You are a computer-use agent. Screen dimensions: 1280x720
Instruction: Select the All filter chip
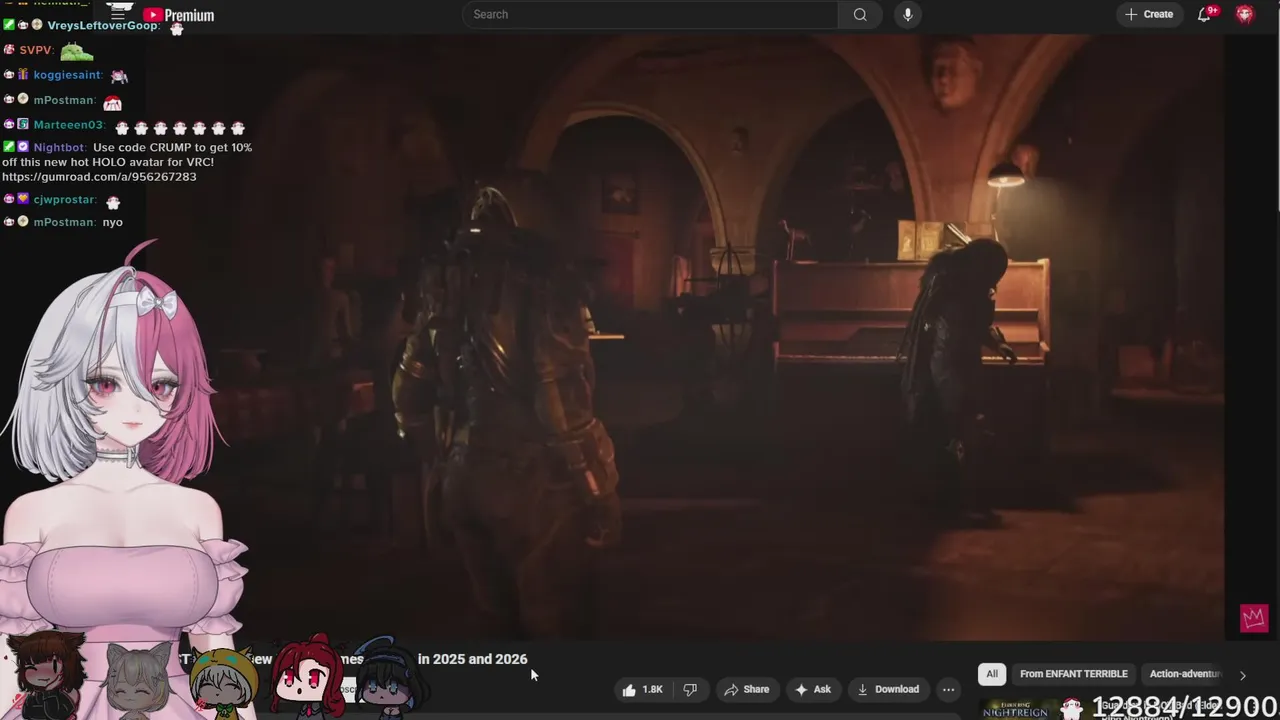992,674
